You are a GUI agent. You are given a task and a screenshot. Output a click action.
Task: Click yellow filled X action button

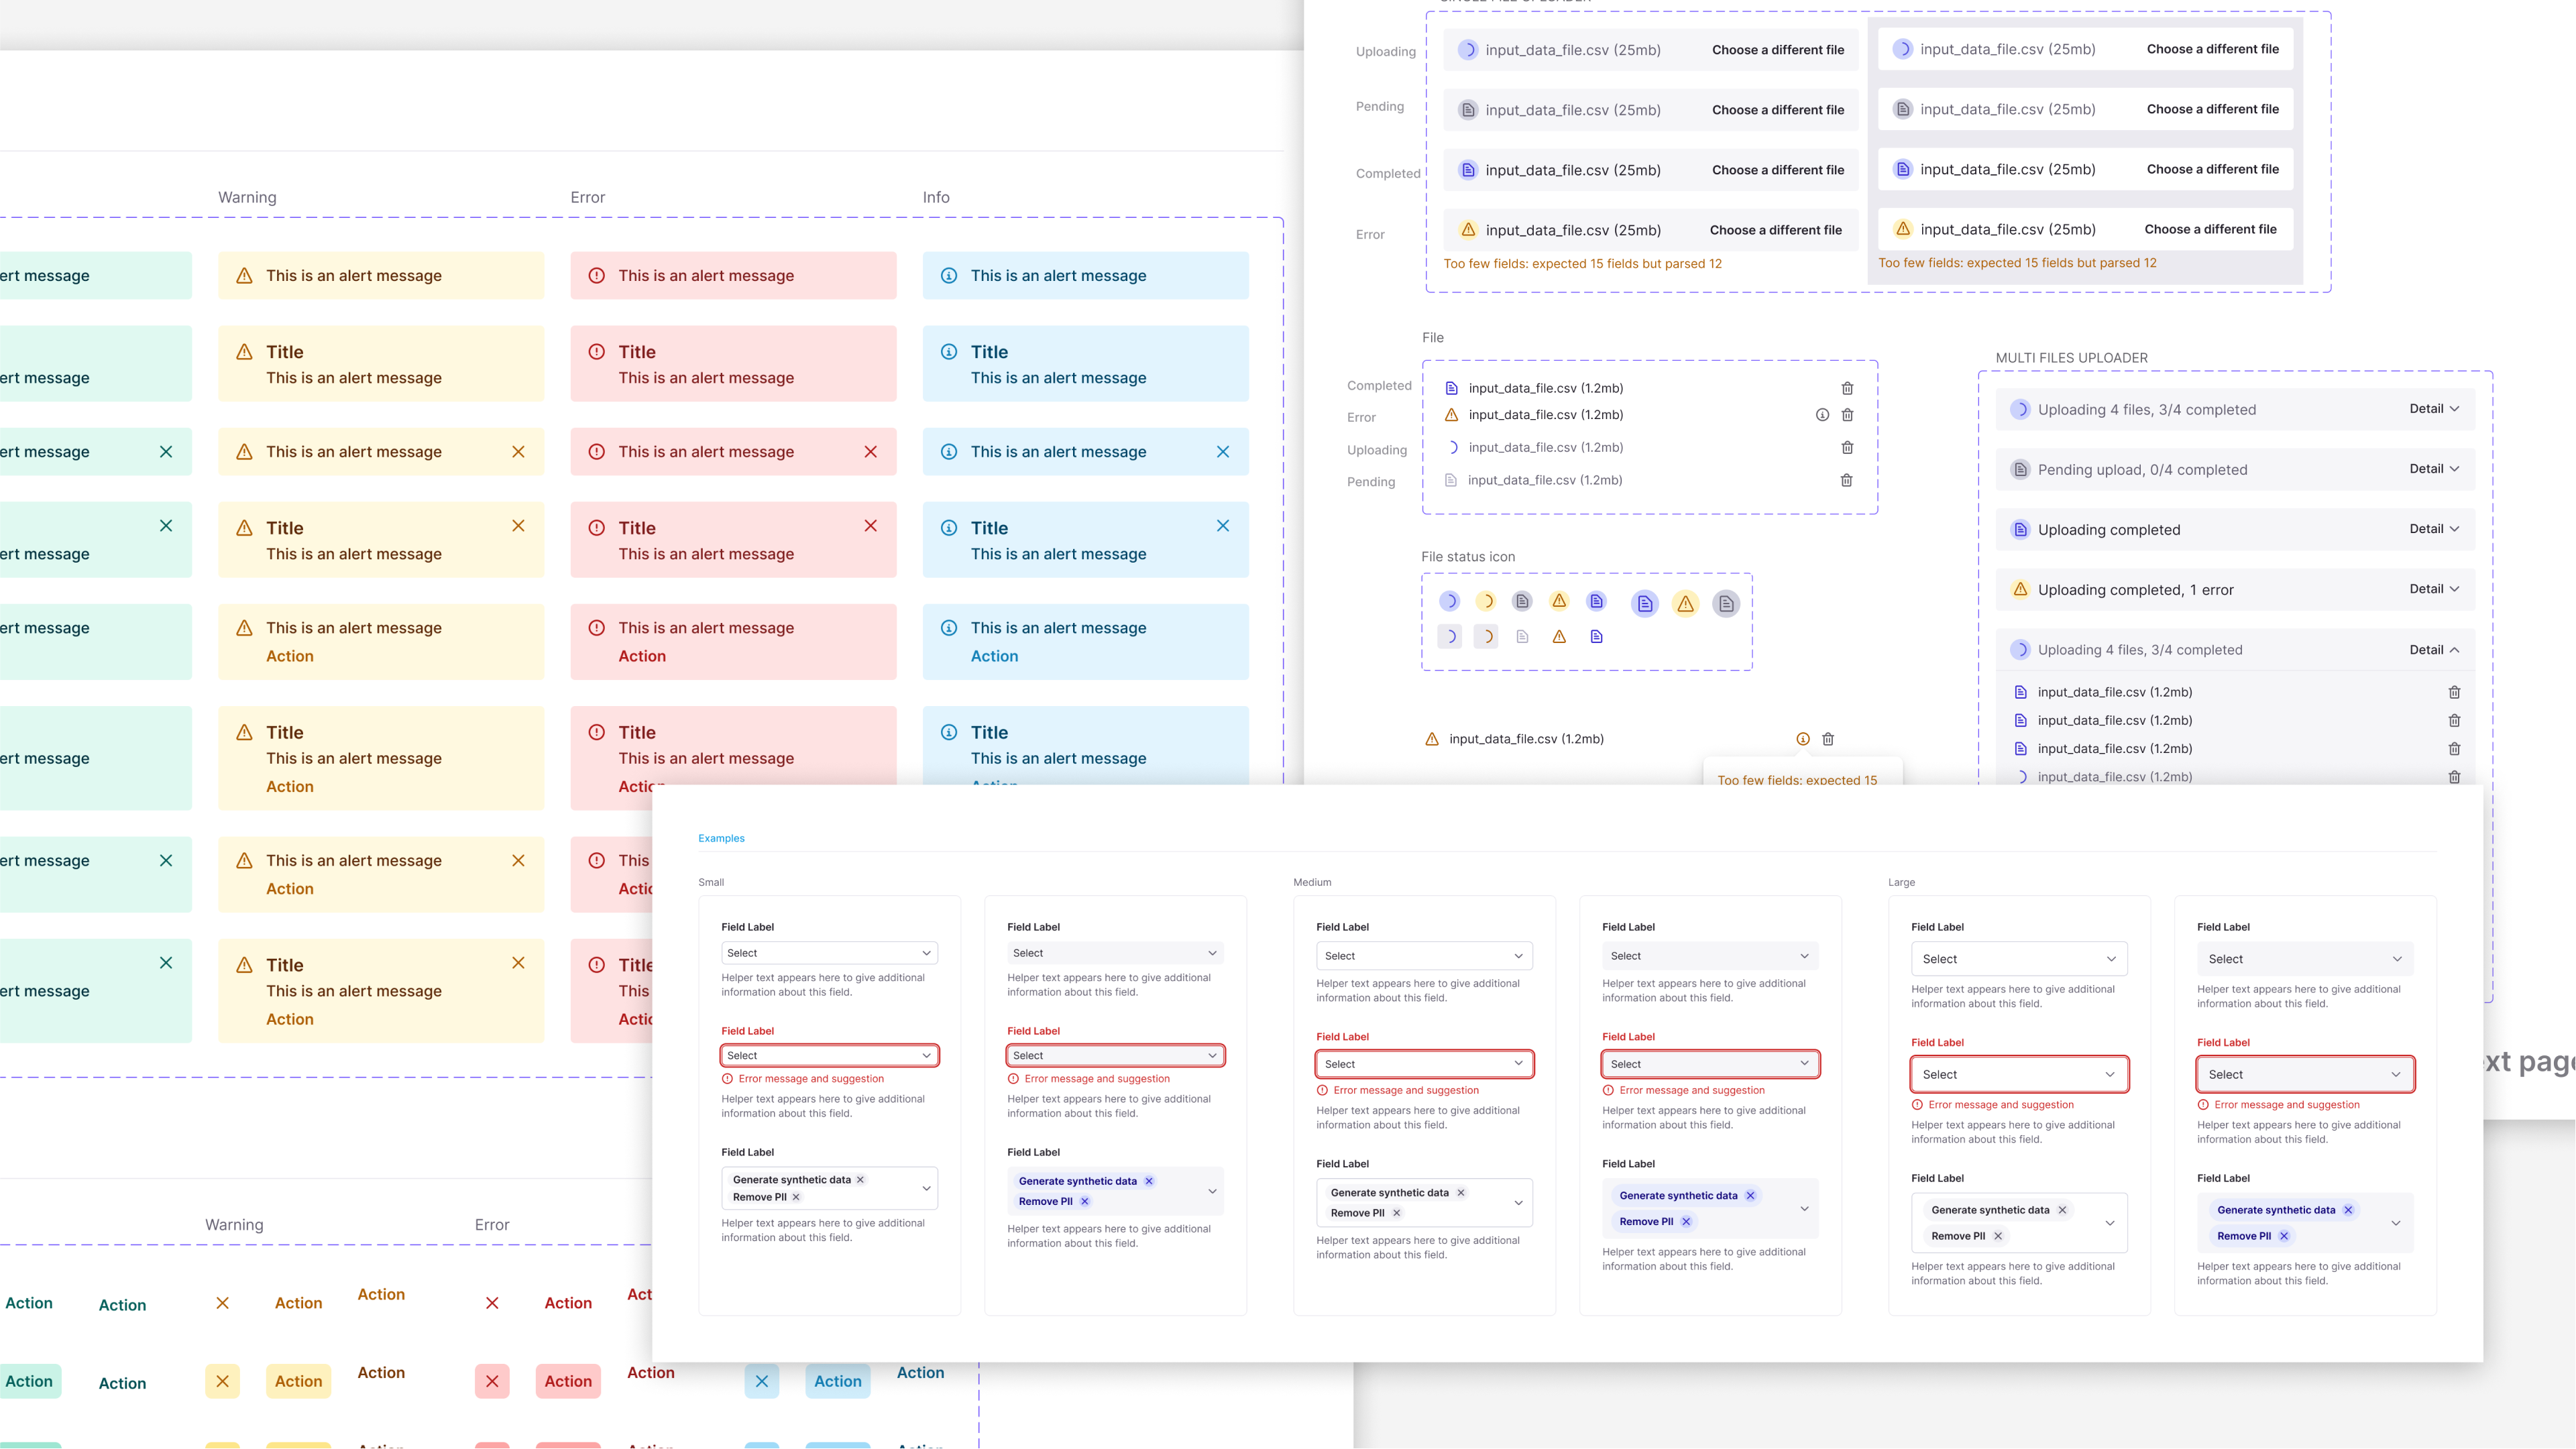tap(222, 1381)
